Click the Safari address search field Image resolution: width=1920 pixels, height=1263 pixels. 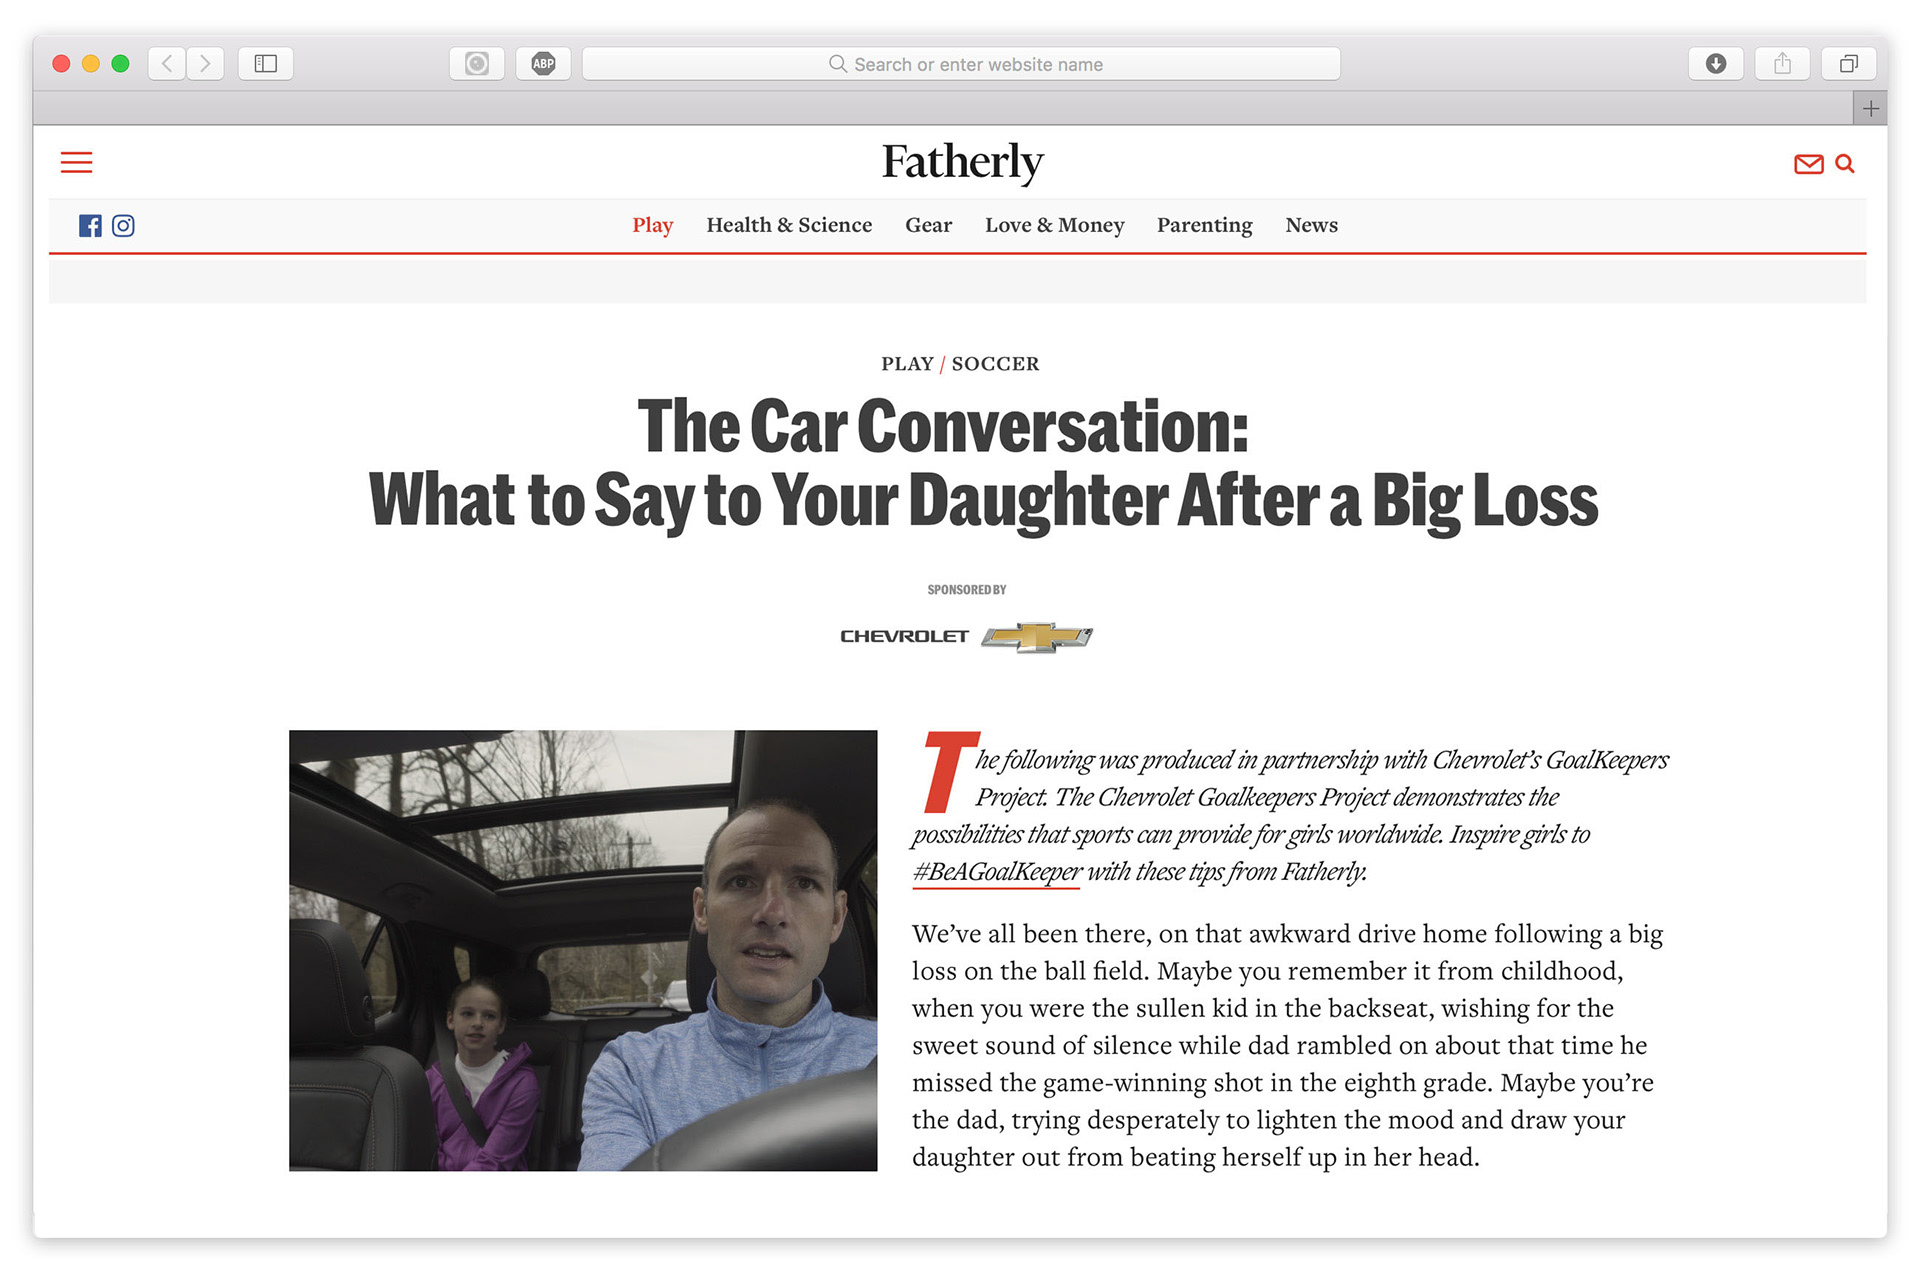[x=961, y=64]
